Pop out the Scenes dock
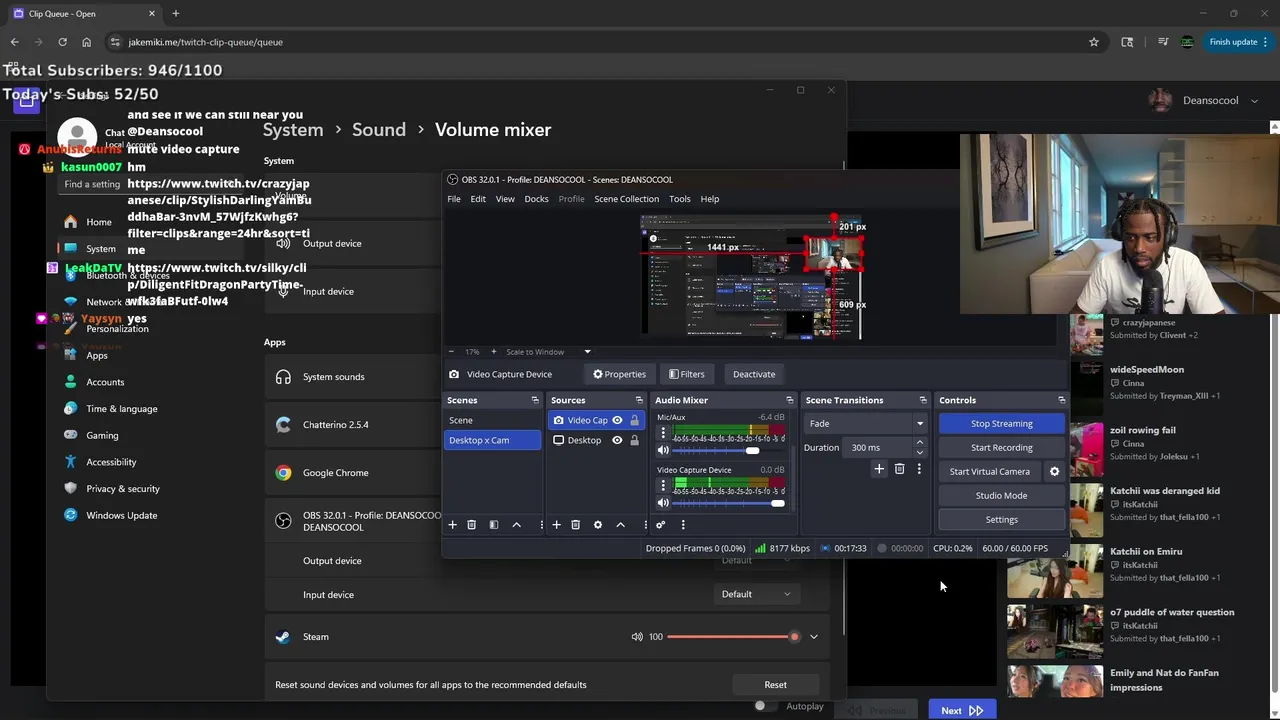 pos(535,400)
